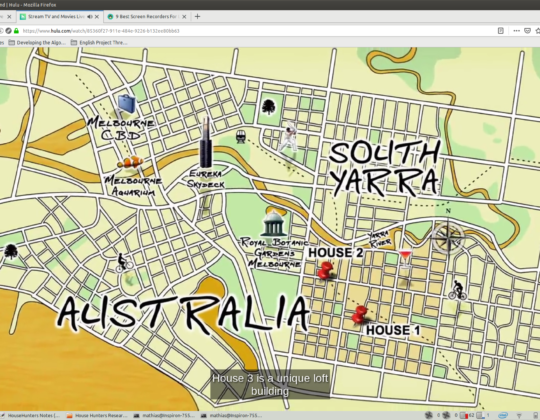Open the Developing the Algo... bookmark folder
This screenshot has width=540, height=420.
(x=37, y=43)
